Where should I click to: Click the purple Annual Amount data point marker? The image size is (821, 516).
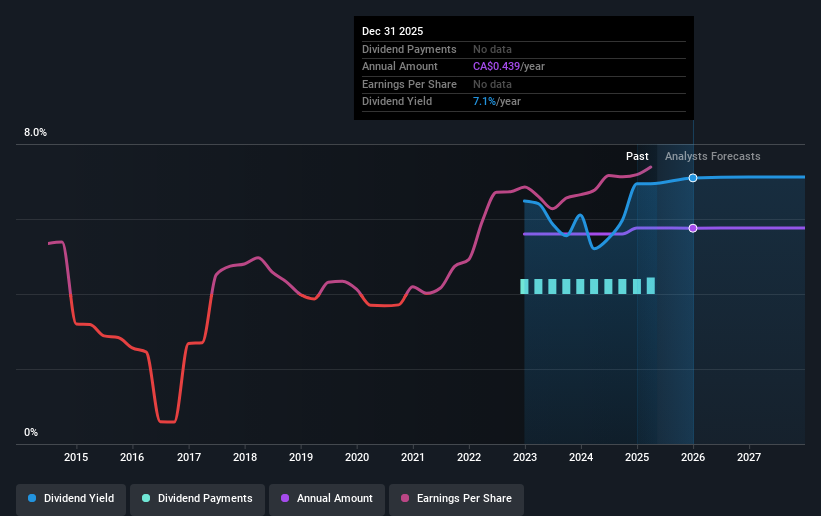(693, 228)
